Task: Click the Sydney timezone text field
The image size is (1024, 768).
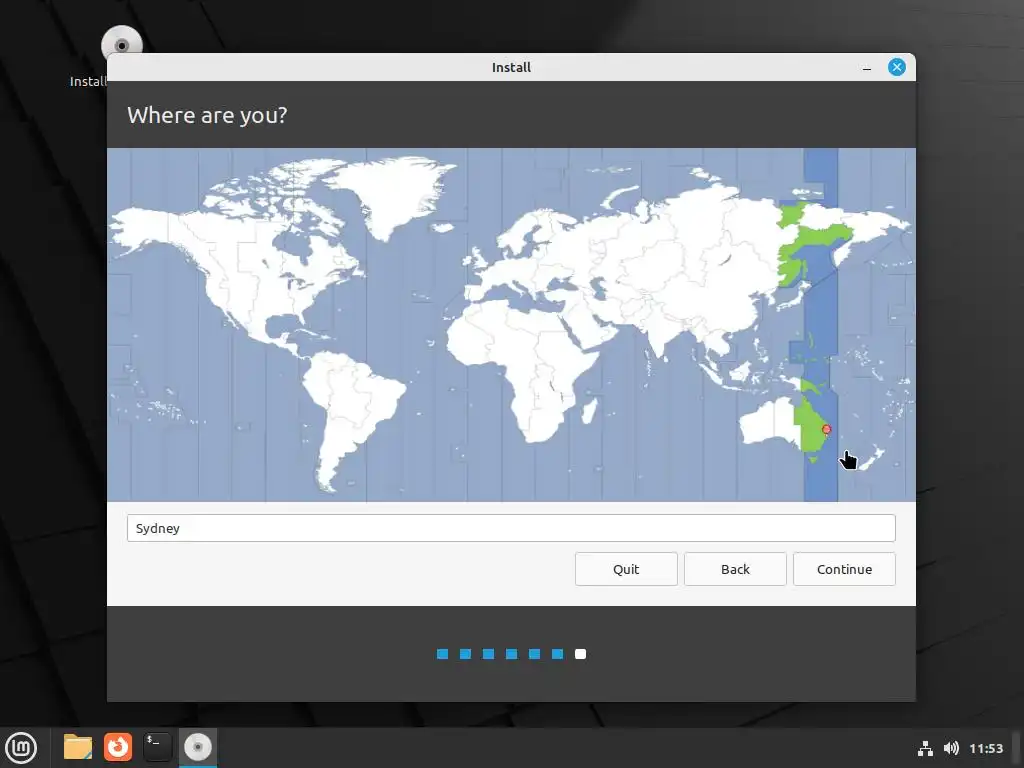Action: coord(511,528)
